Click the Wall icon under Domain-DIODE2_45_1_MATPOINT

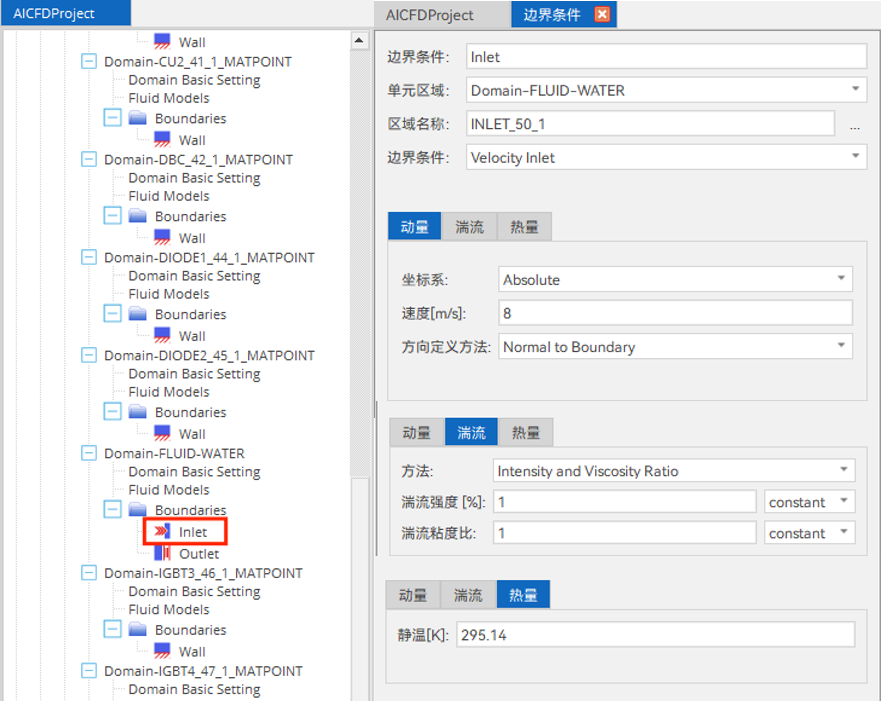click(x=162, y=433)
